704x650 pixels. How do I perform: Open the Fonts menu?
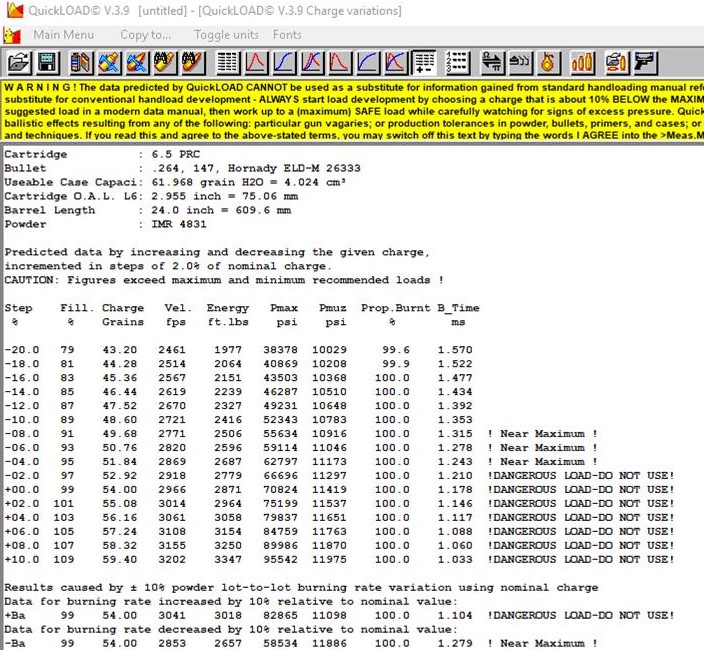click(287, 35)
